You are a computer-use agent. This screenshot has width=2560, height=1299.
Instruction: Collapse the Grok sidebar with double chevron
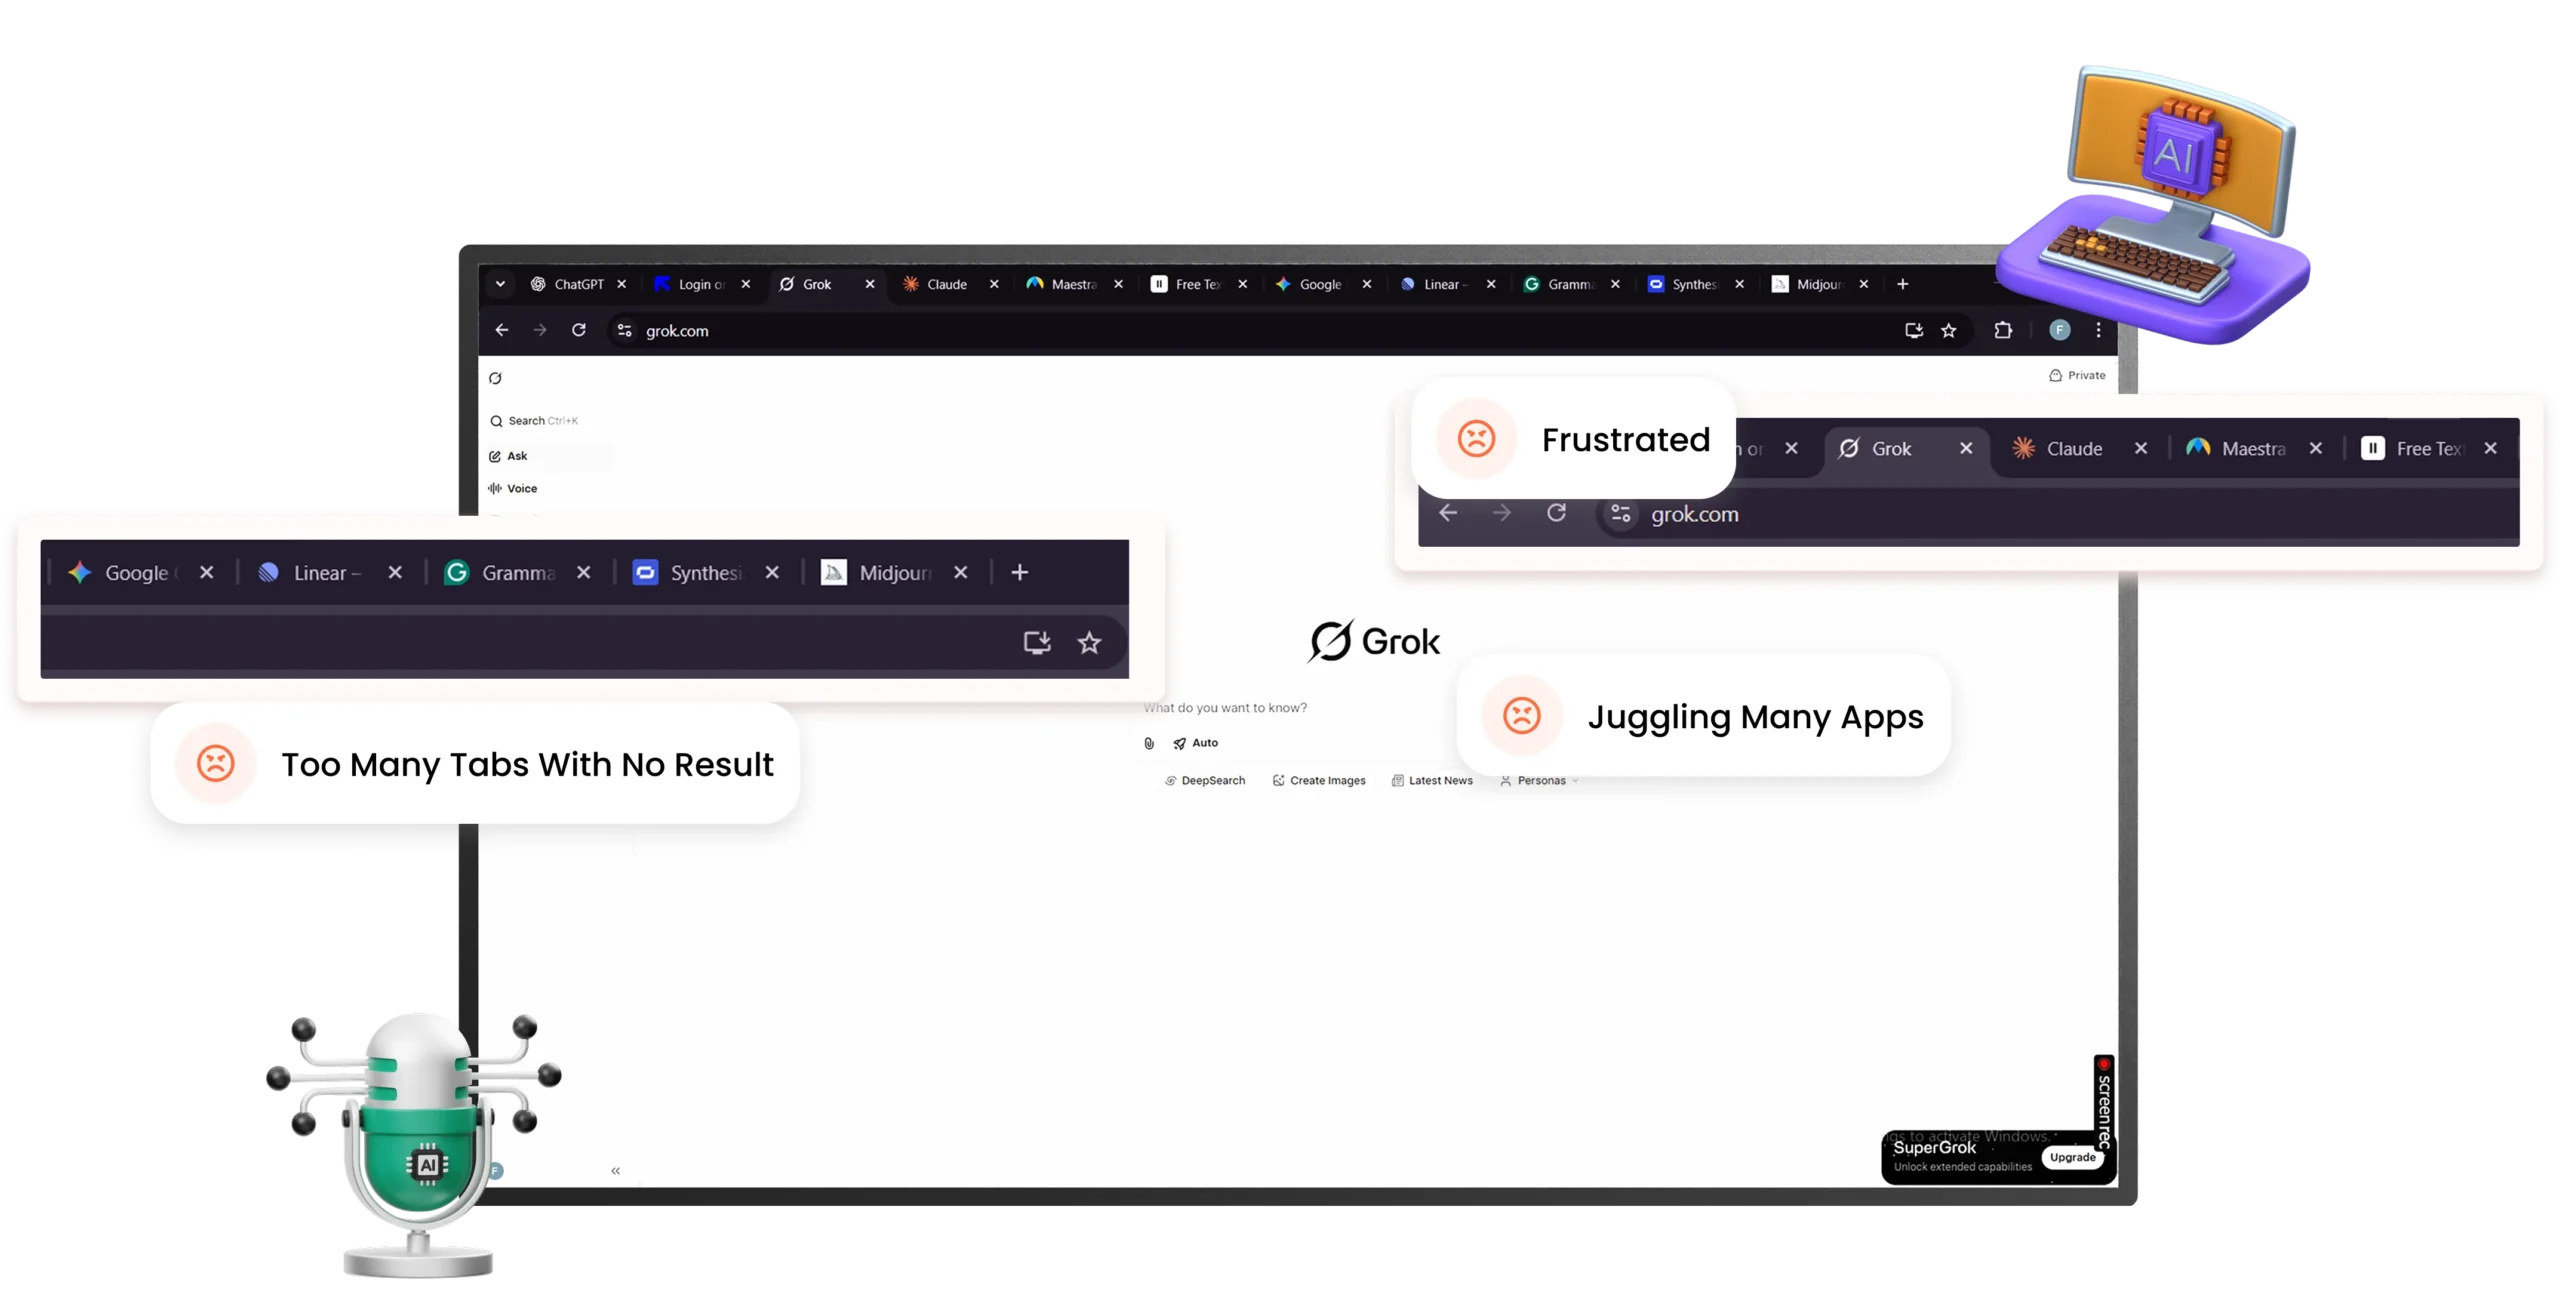(x=615, y=1170)
